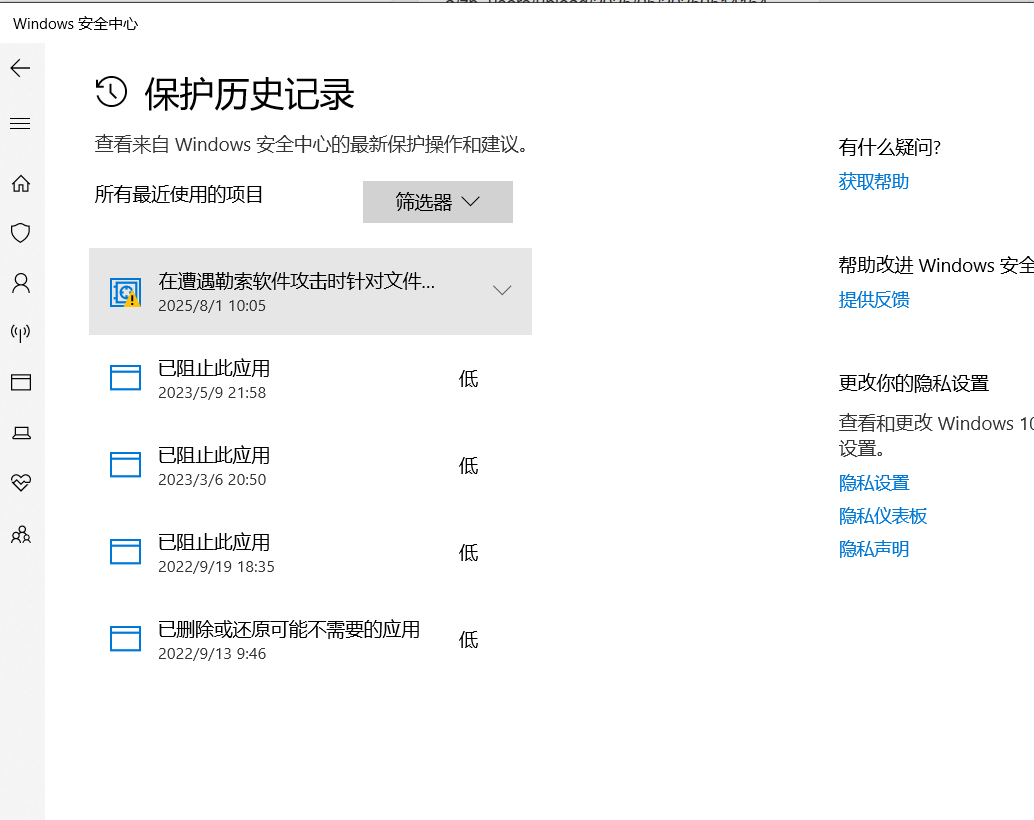Open the Home page icon in sidebar
The height and width of the screenshot is (820, 1034).
(x=21, y=183)
